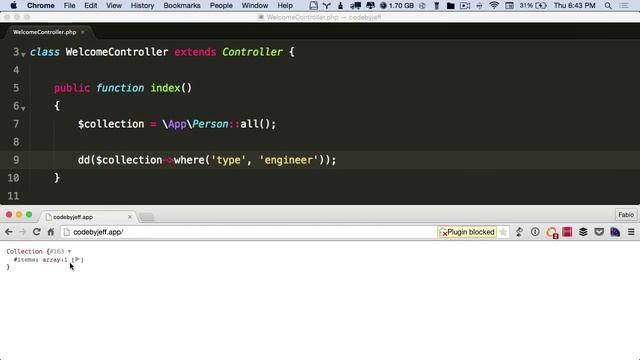640x360 pixels.
Task: Click line number 9 in the editor gutter
Action: (16, 160)
